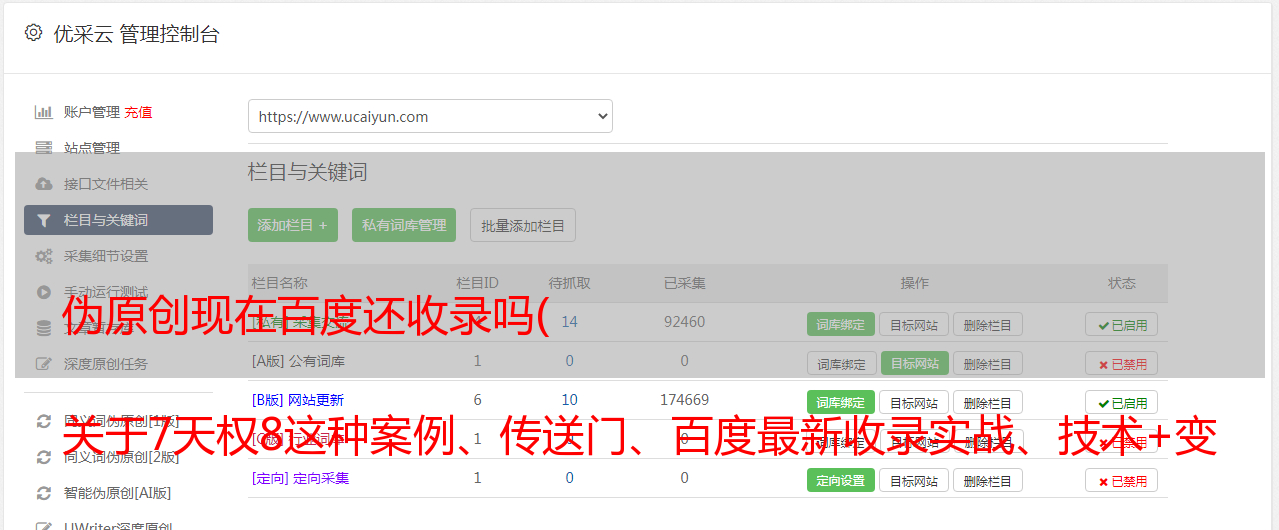Image resolution: width=1279 pixels, height=530 pixels.
Task: Click the 92460 collected count
Action: (x=684, y=322)
